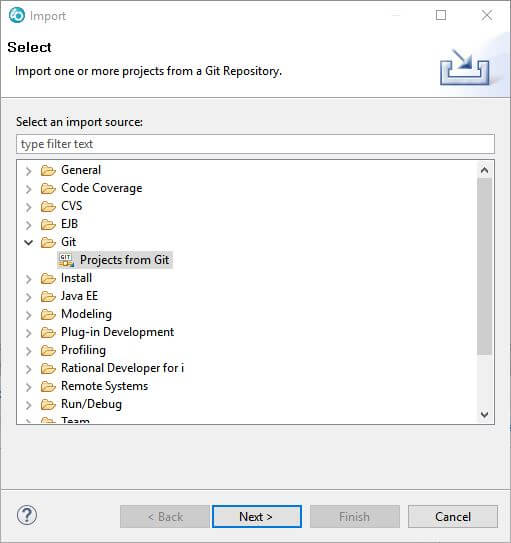Collapse the Git tree node
This screenshot has width=511, height=543.
pyautogui.click(x=29, y=242)
